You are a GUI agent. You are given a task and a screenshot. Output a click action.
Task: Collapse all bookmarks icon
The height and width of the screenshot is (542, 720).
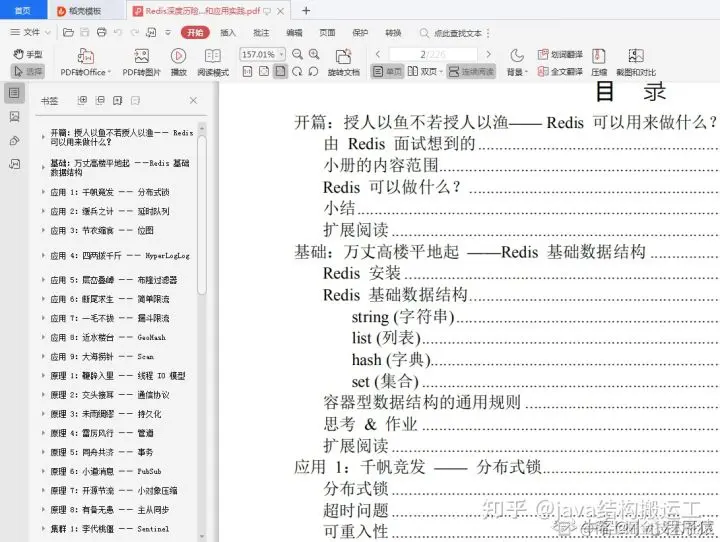click(x=100, y=100)
